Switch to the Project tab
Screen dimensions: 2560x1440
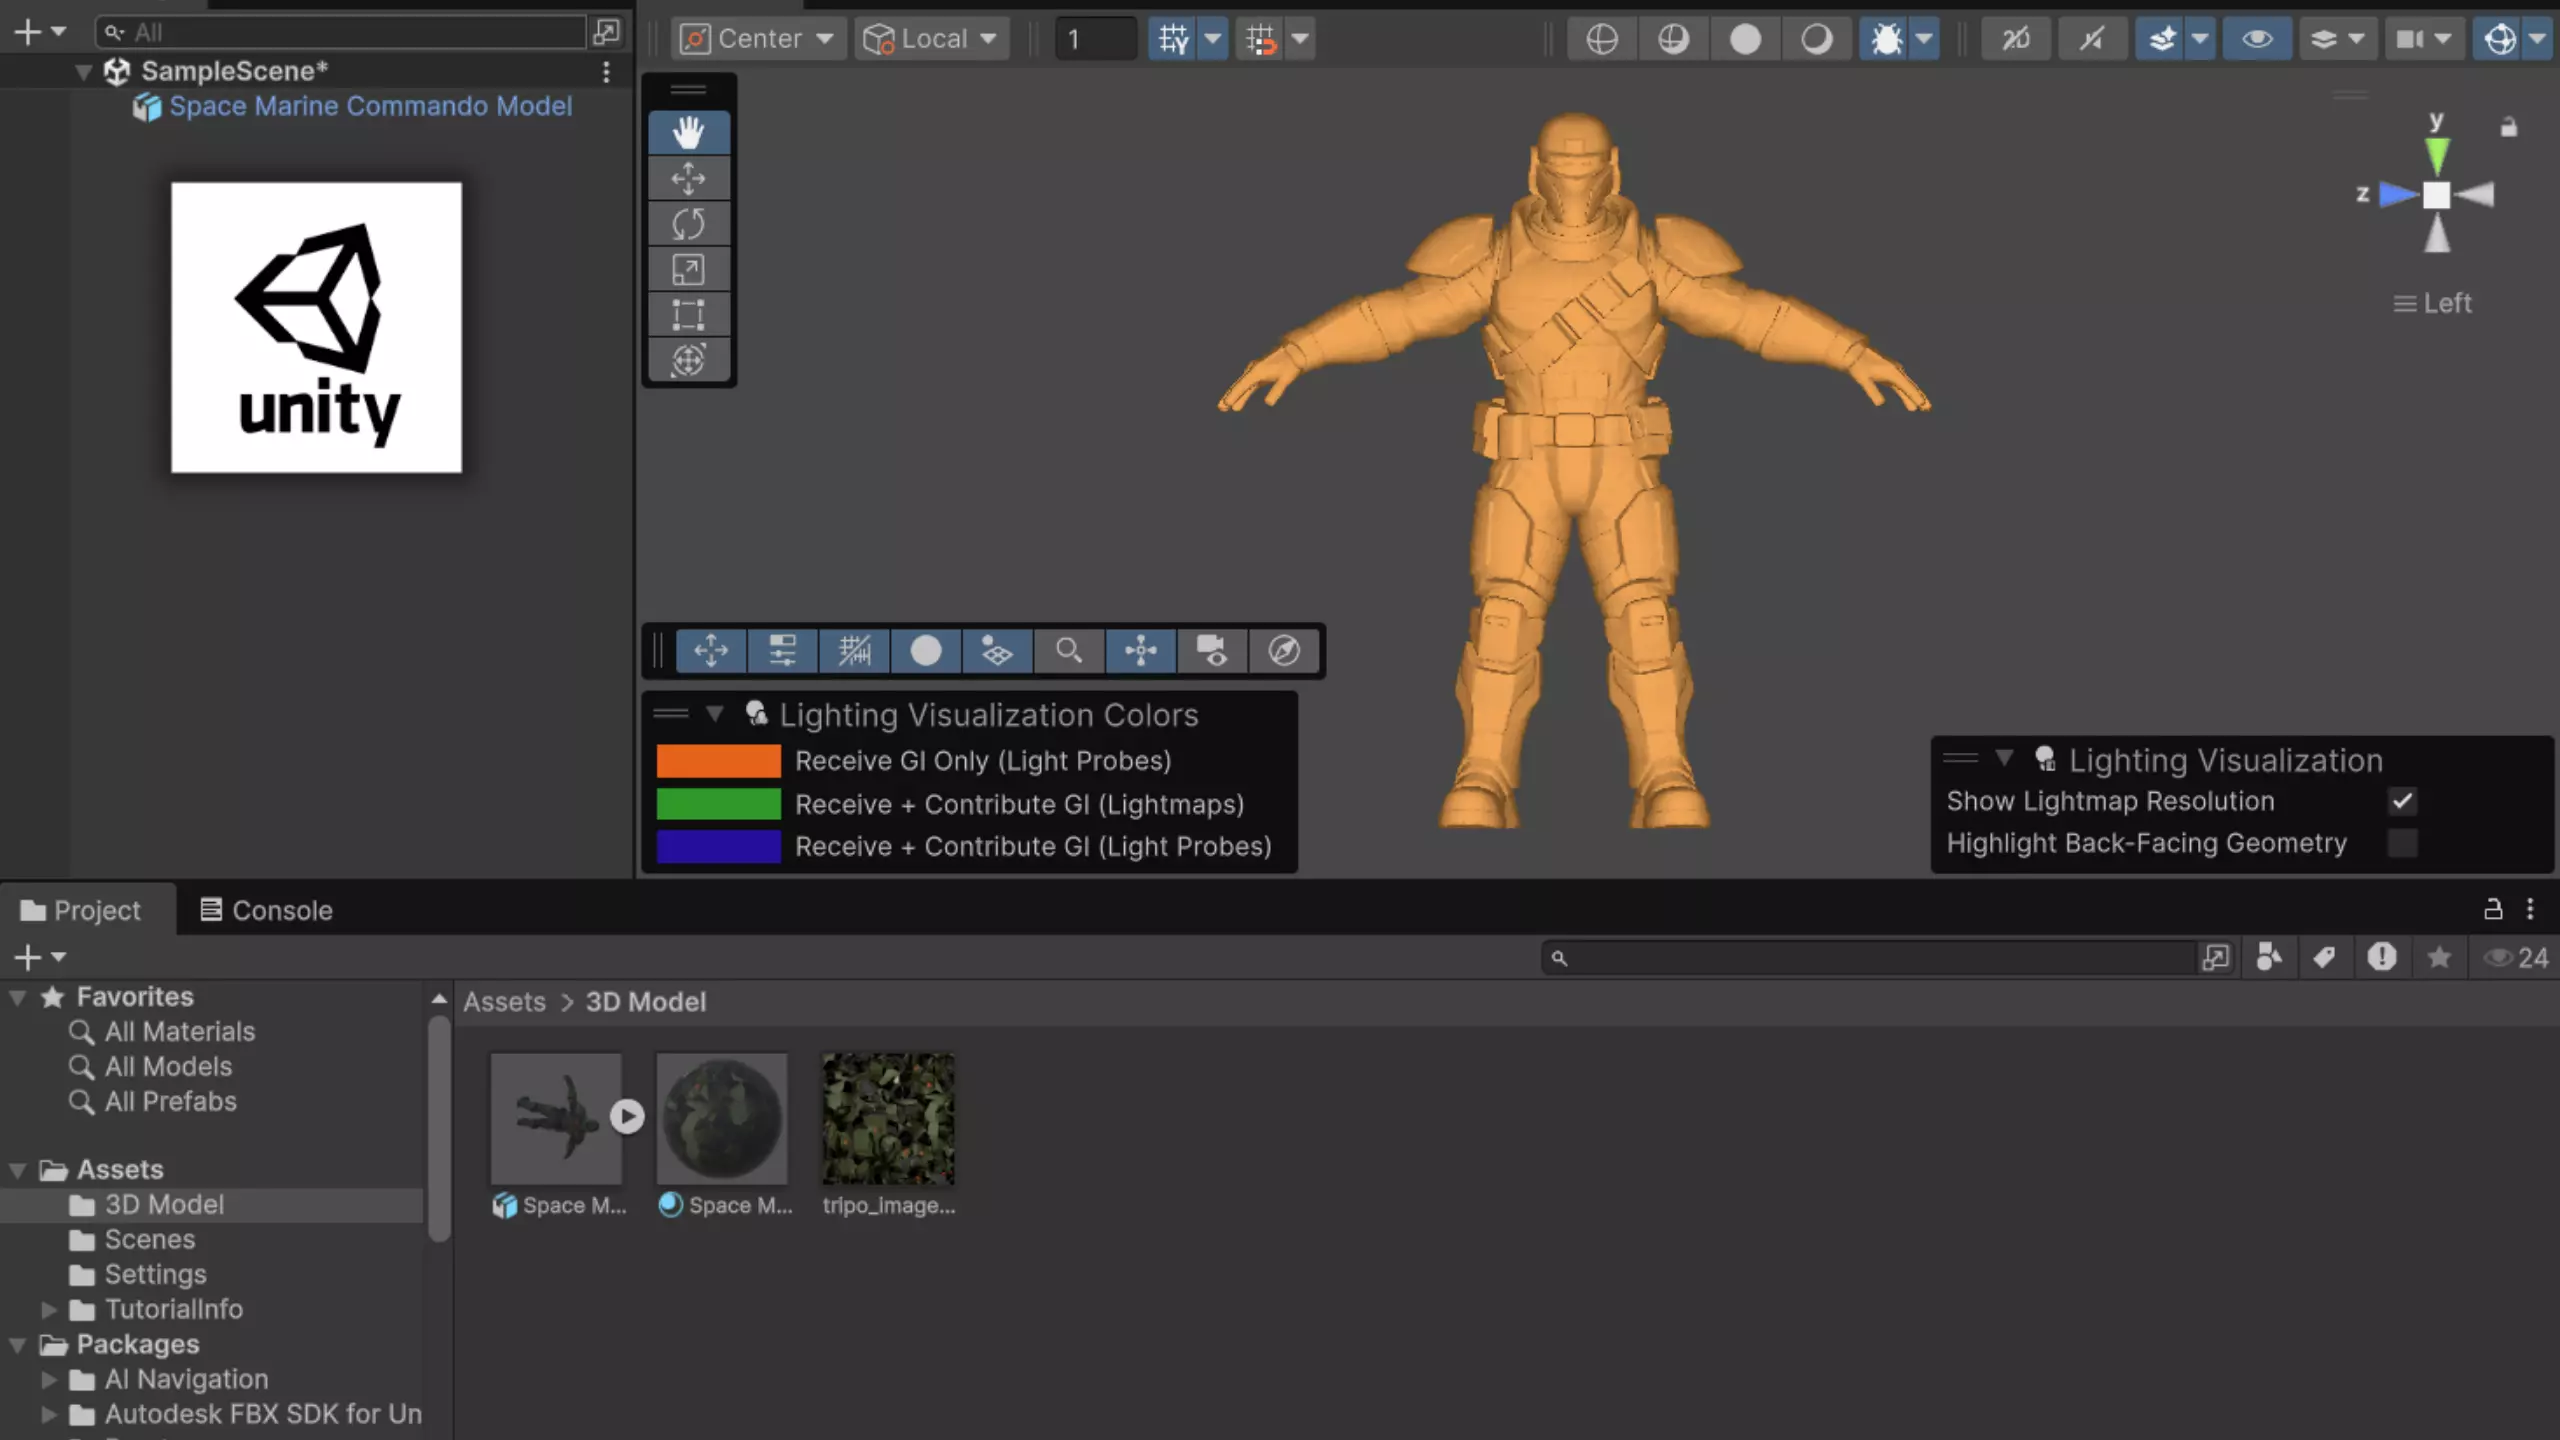pyautogui.click(x=82, y=910)
